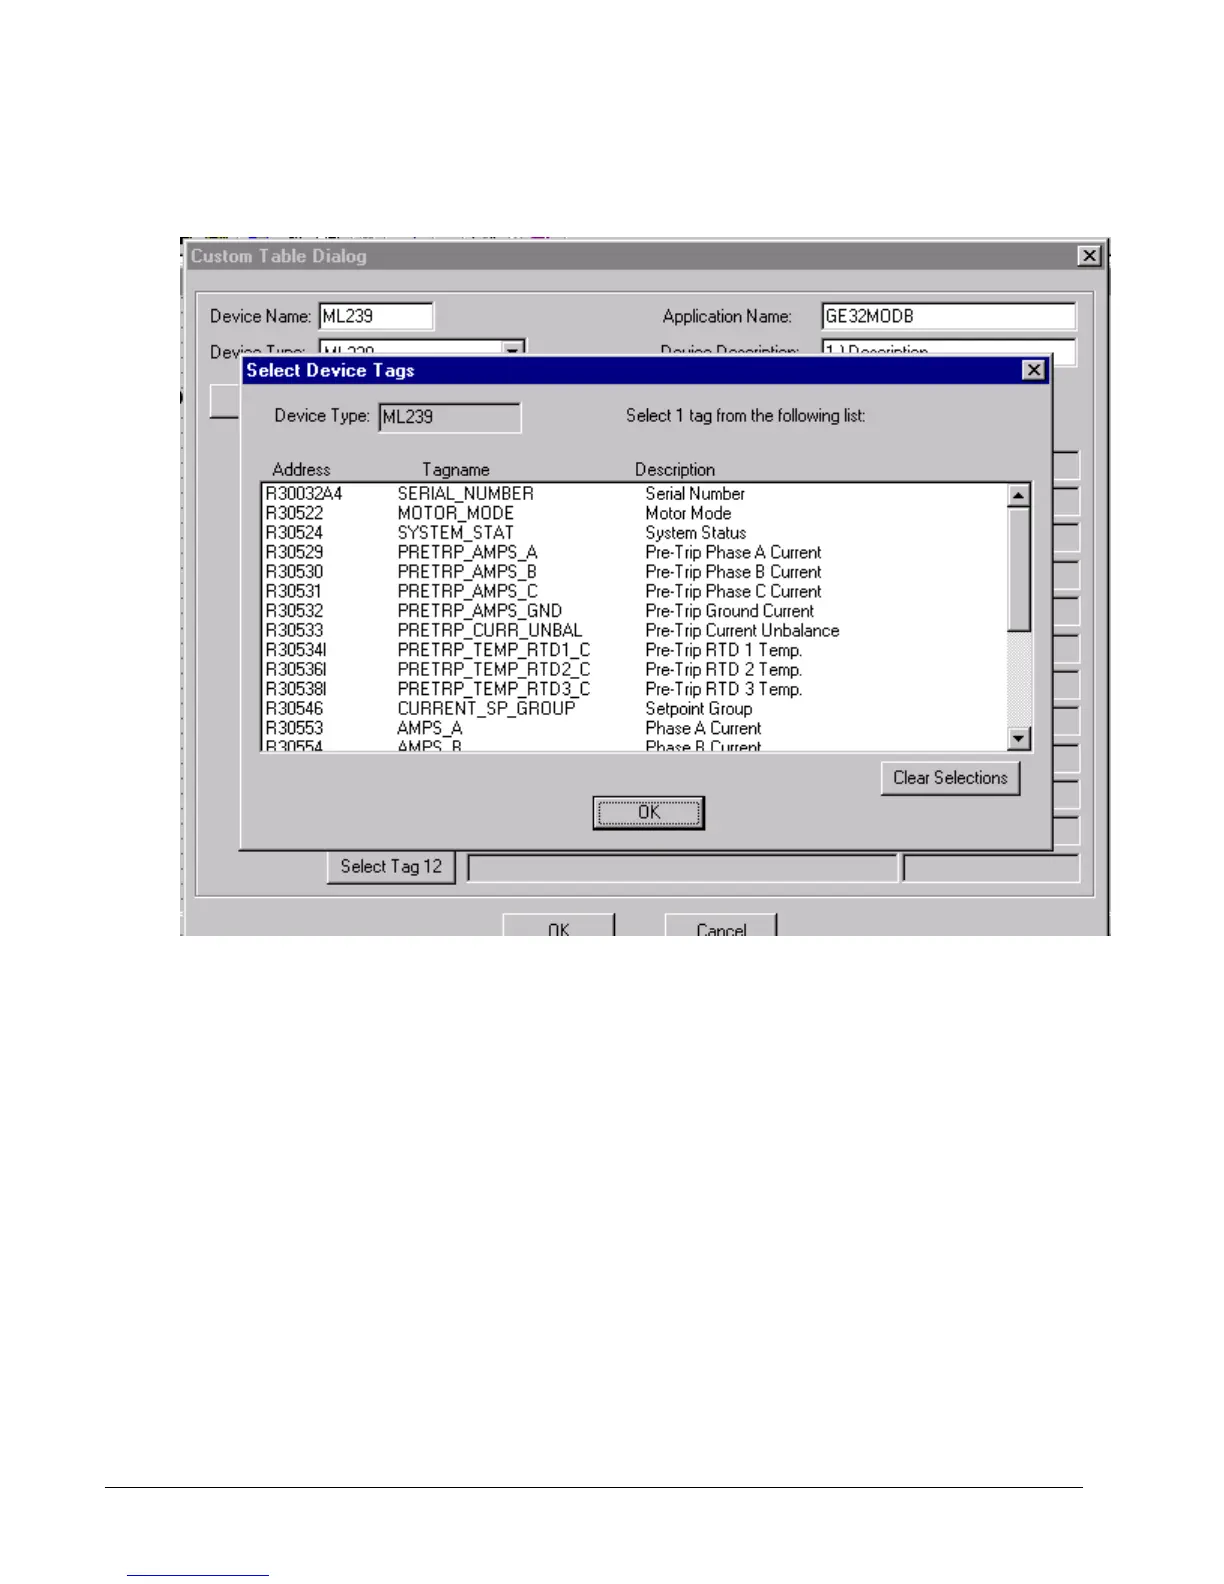Select the PRETRP_TEMP_RTD2_C tag row
The height and width of the screenshot is (1584, 1224).
tap(633, 670)
